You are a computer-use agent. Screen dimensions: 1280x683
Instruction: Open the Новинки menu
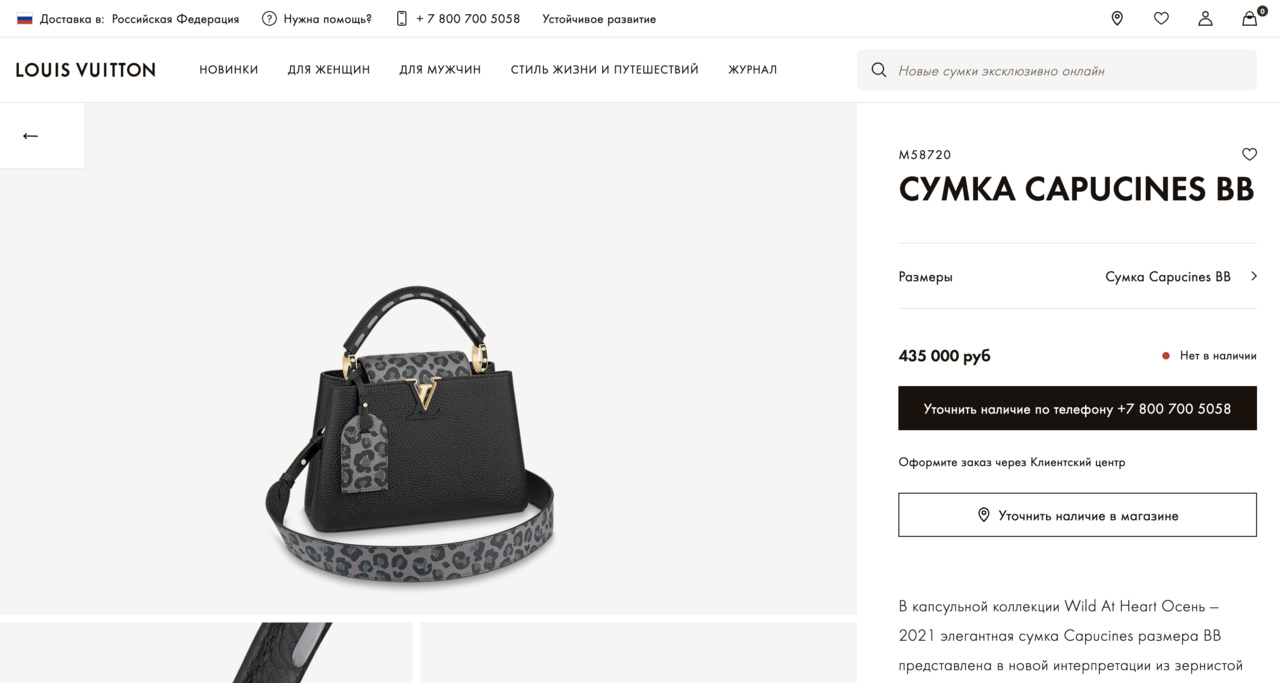(x=229, y=70)
